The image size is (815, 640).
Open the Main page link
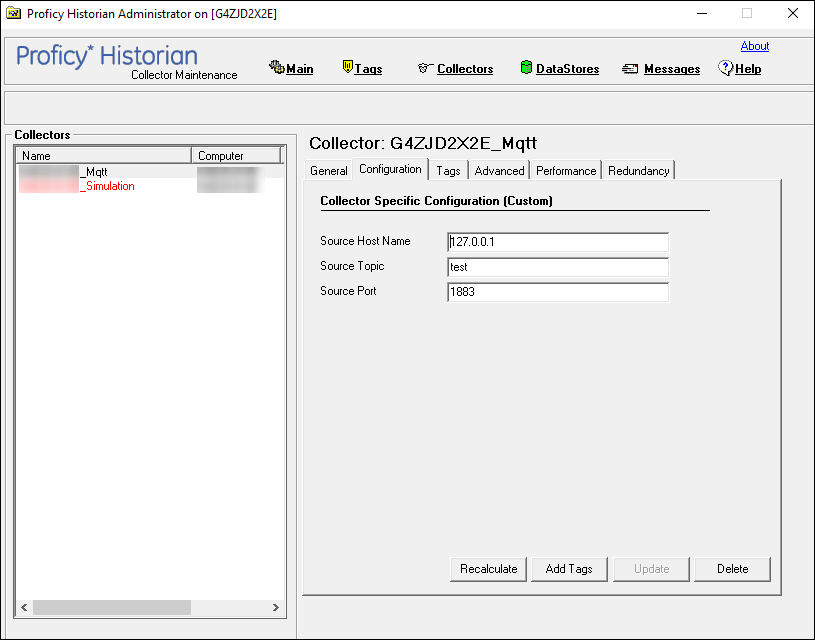click(299, 69)
